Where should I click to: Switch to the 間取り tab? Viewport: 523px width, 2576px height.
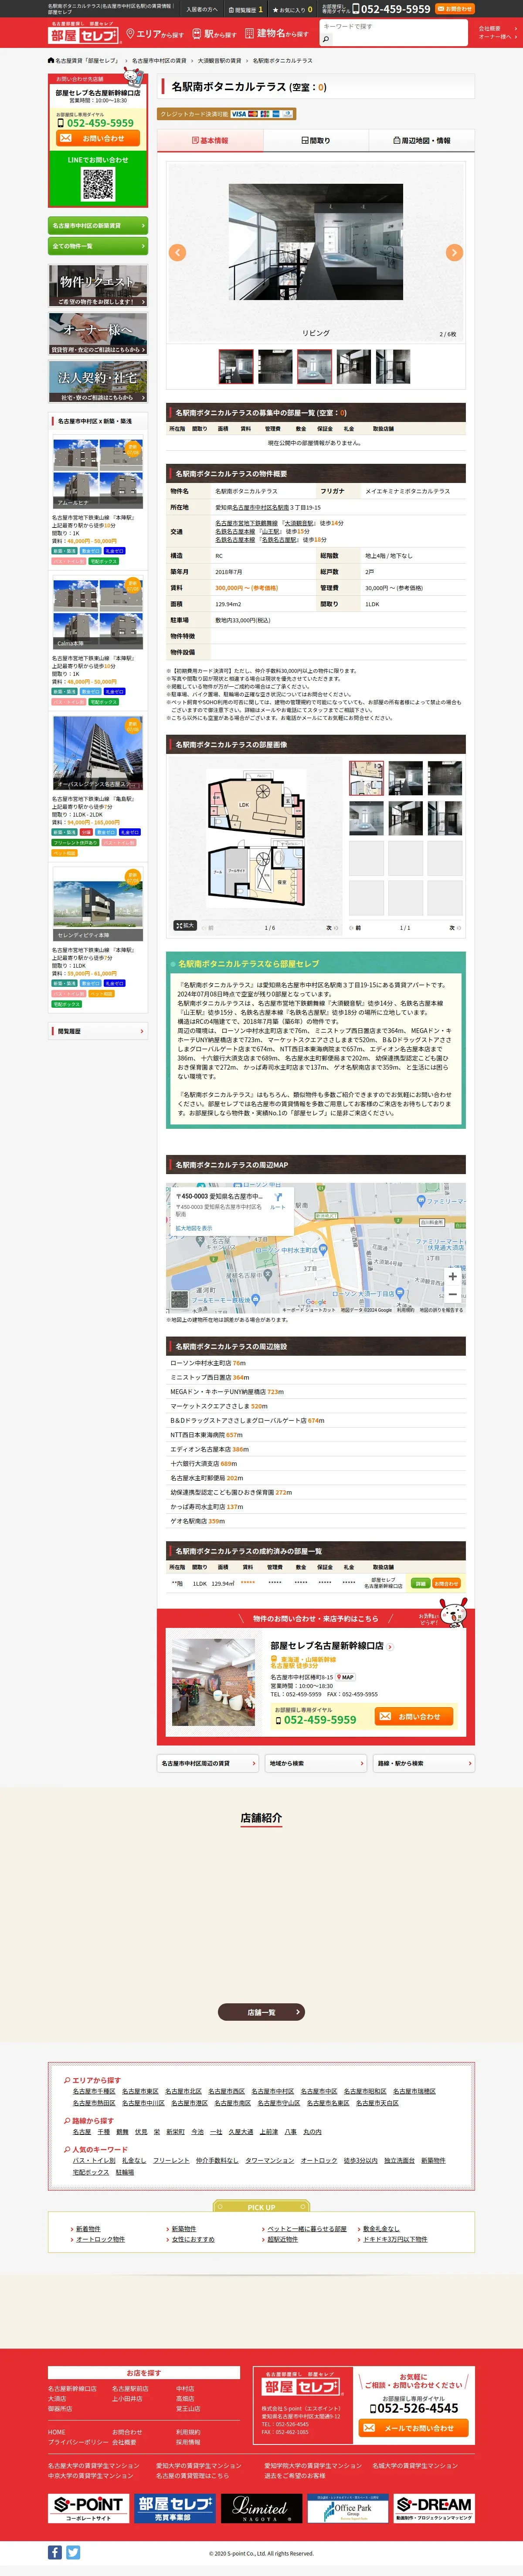[316, 141]
